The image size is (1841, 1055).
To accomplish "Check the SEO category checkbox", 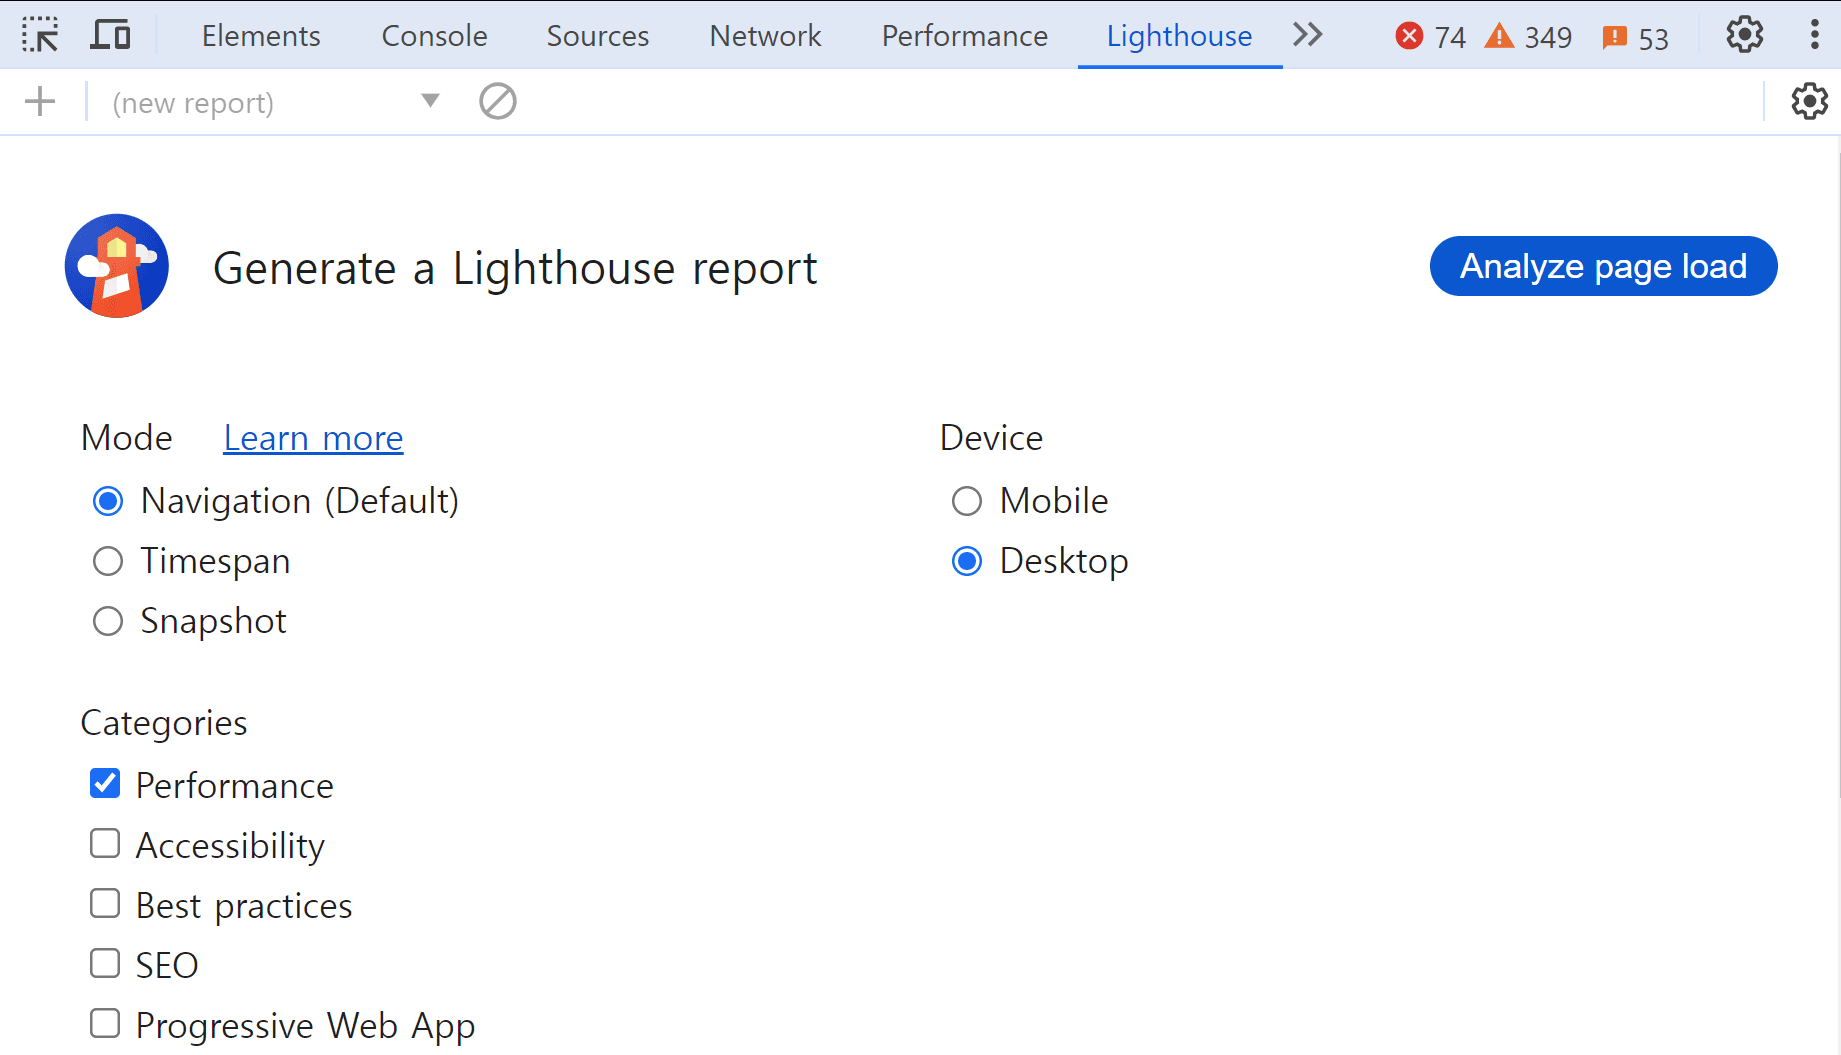I will [105, 964].
